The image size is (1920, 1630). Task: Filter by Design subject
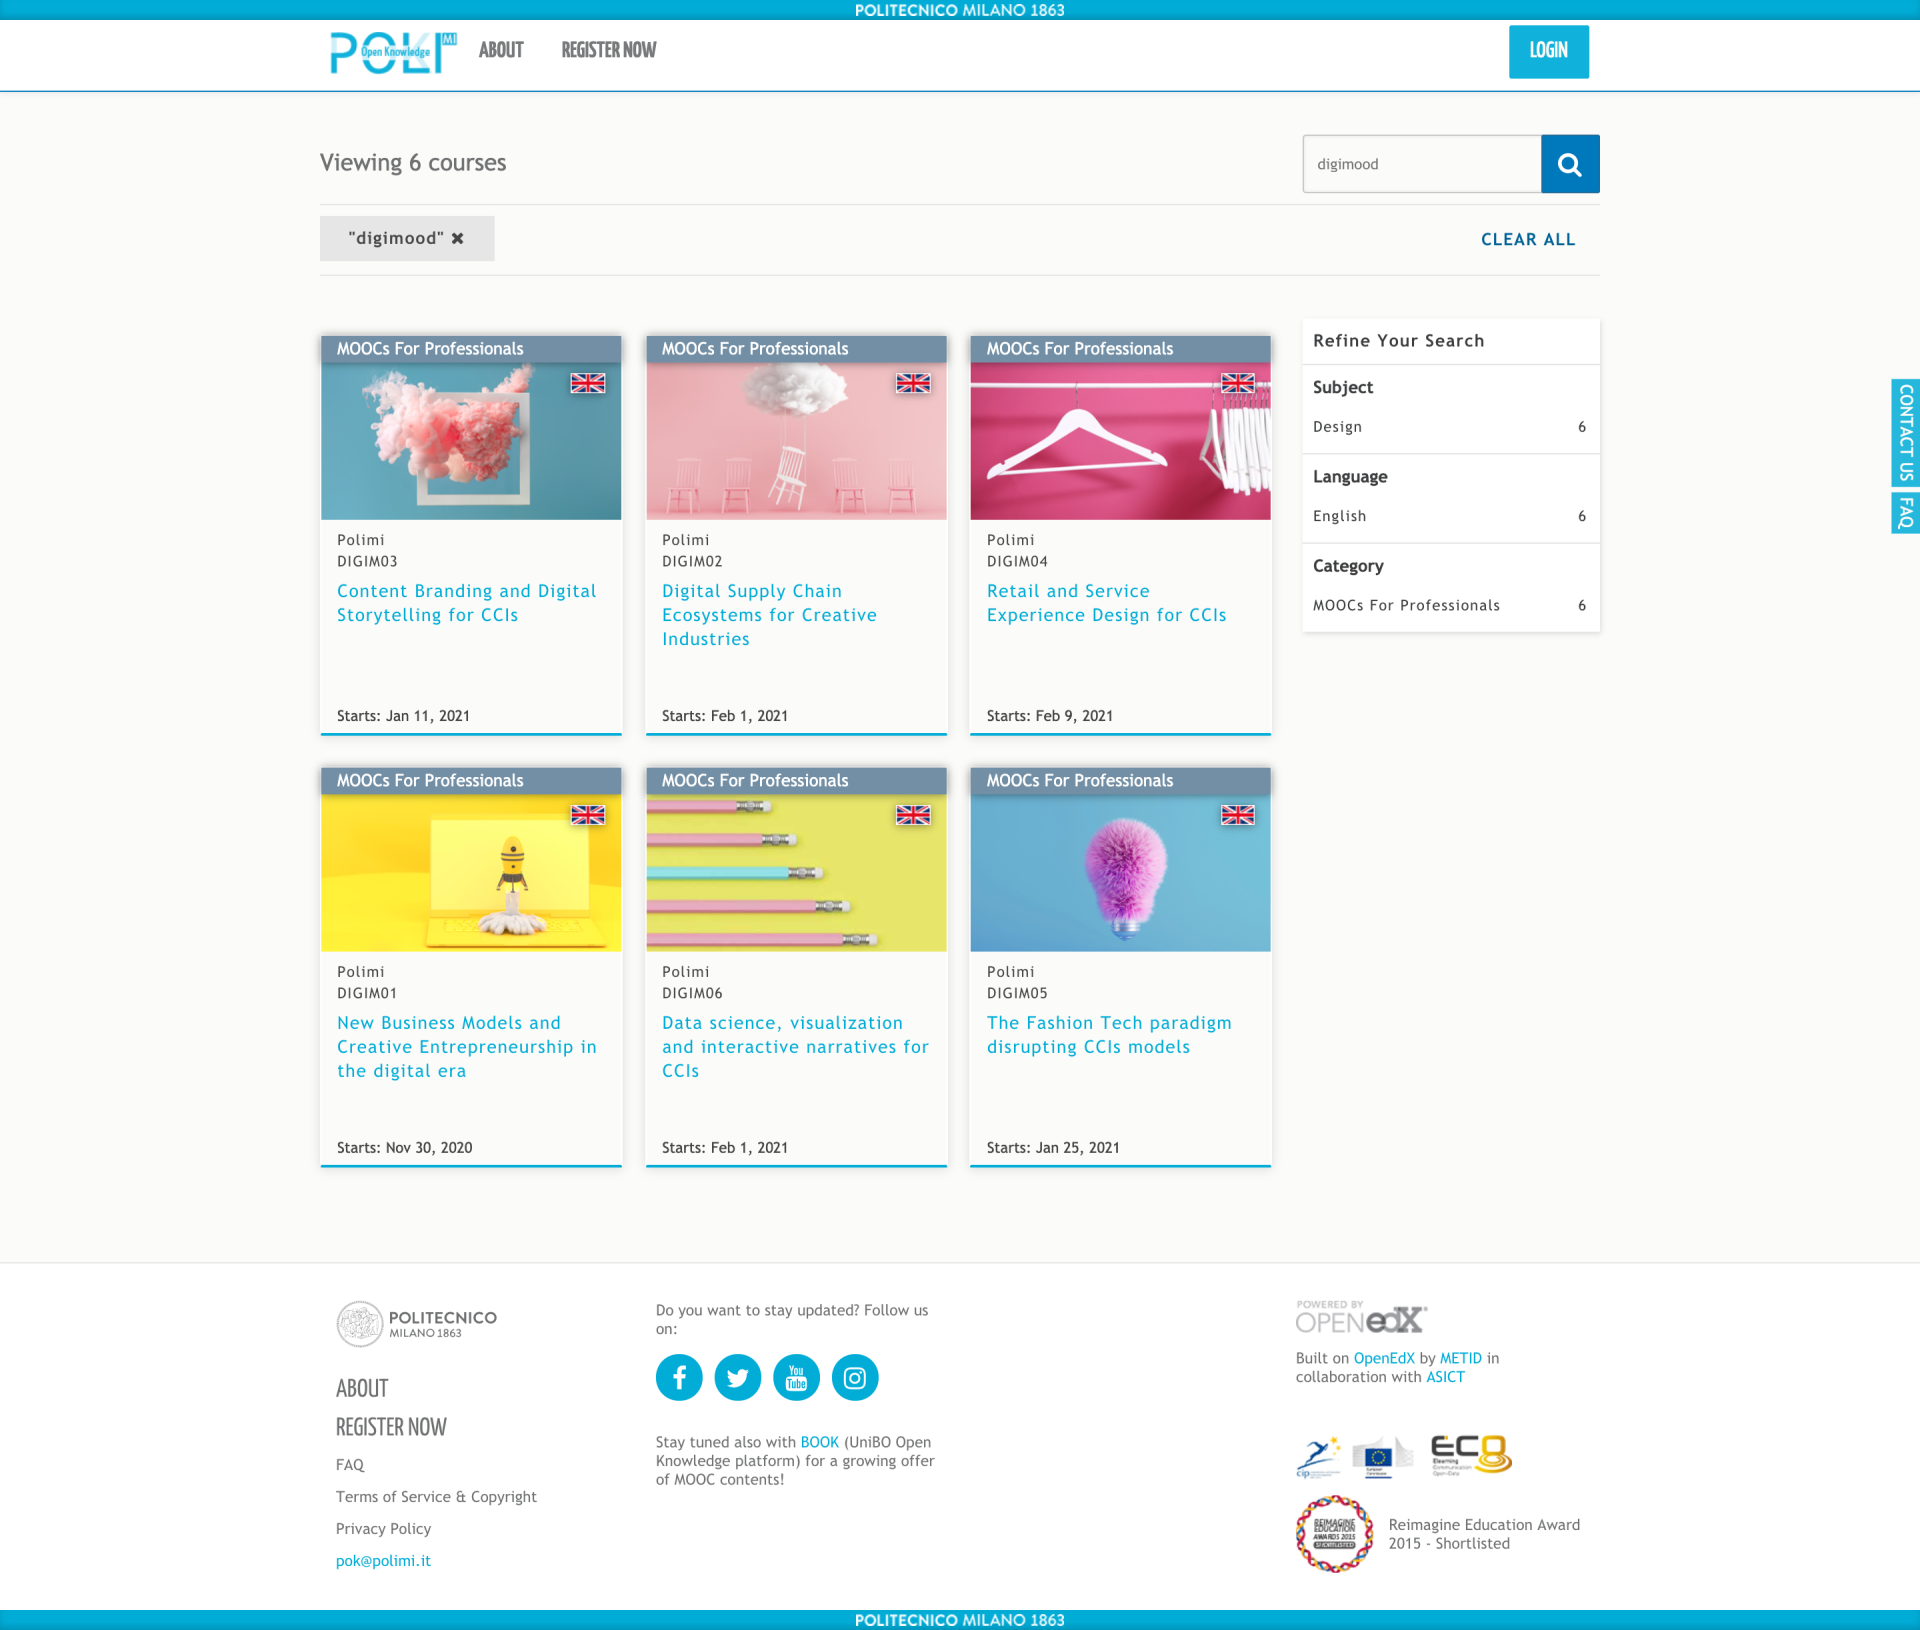tap(1337, 427)
